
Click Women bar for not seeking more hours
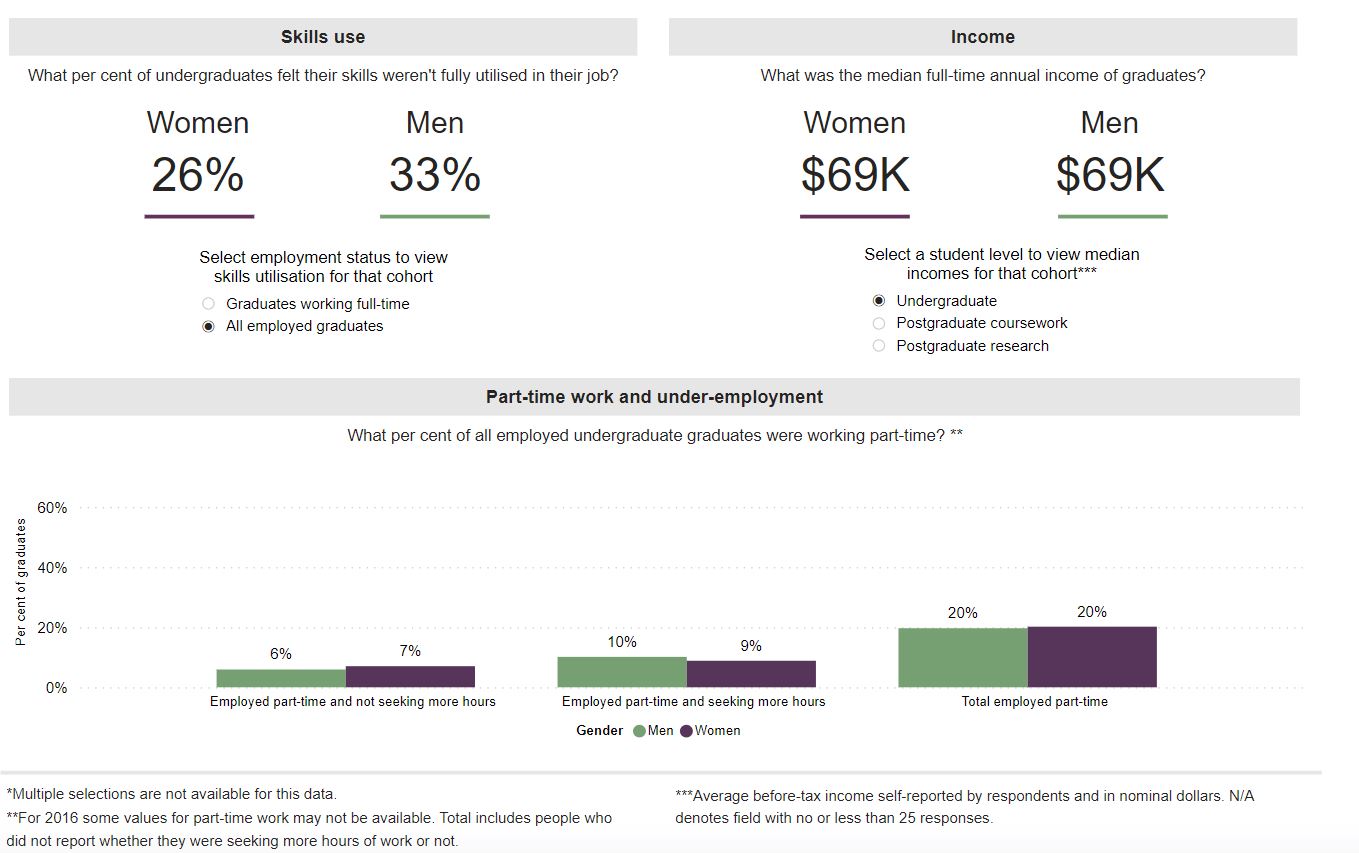[410, 677]
